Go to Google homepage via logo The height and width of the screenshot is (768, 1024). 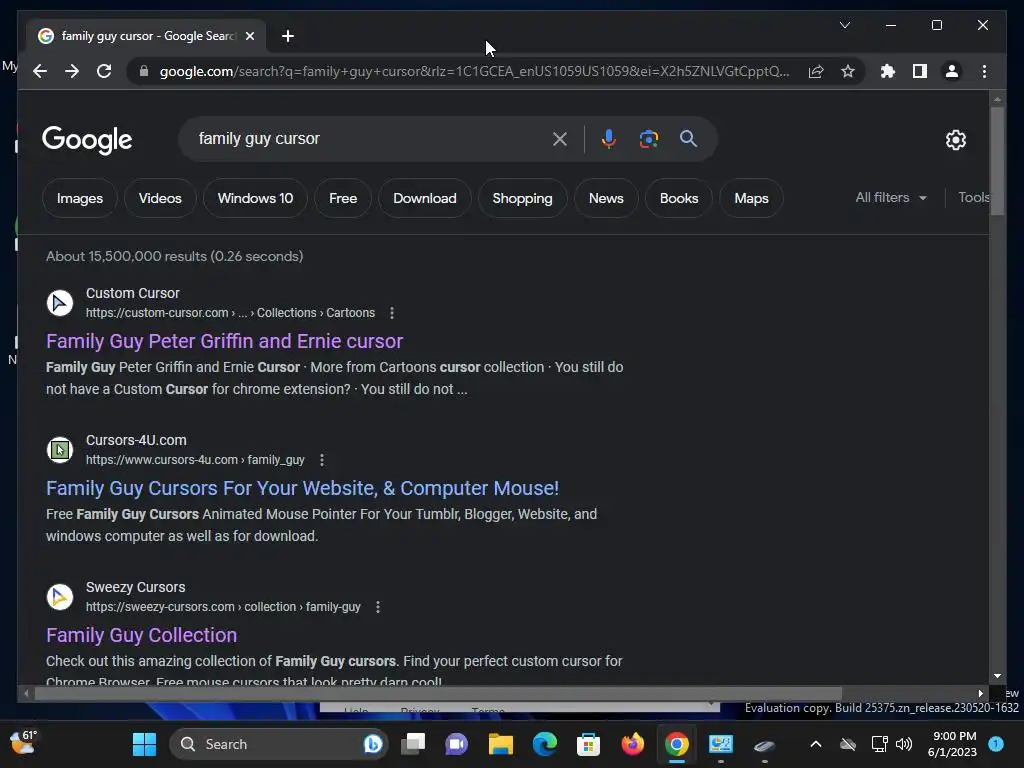pos(87,139)
